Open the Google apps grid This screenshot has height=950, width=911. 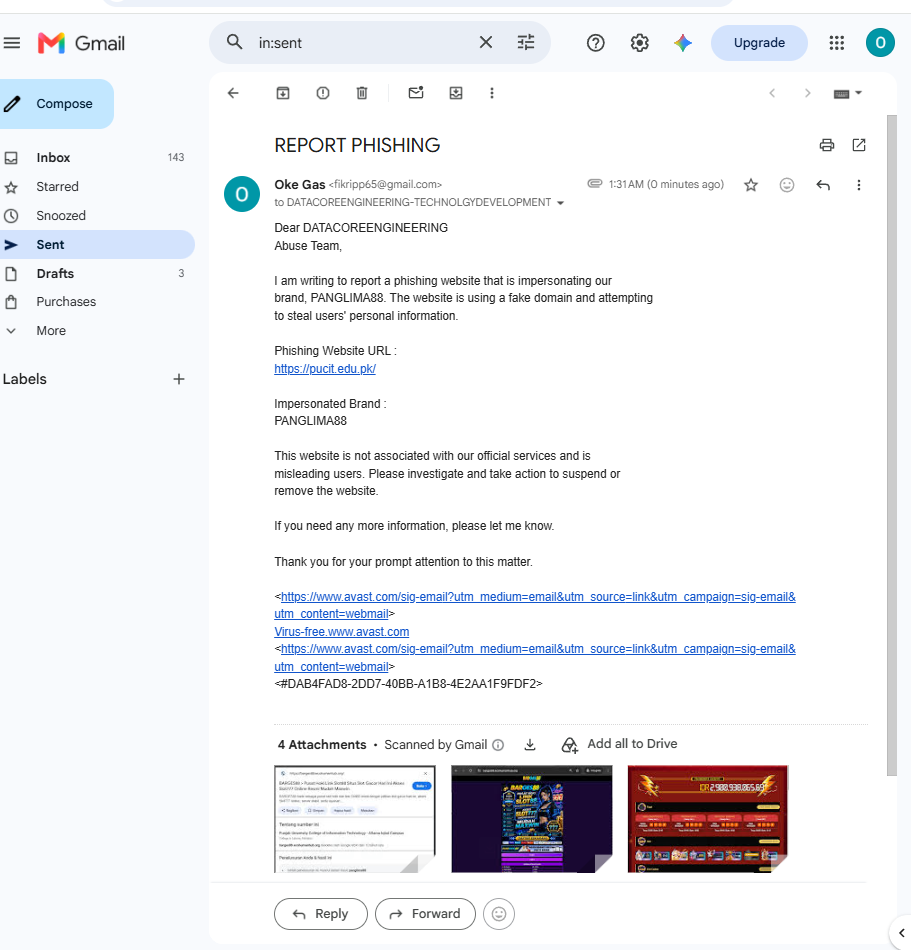[836, 43]
